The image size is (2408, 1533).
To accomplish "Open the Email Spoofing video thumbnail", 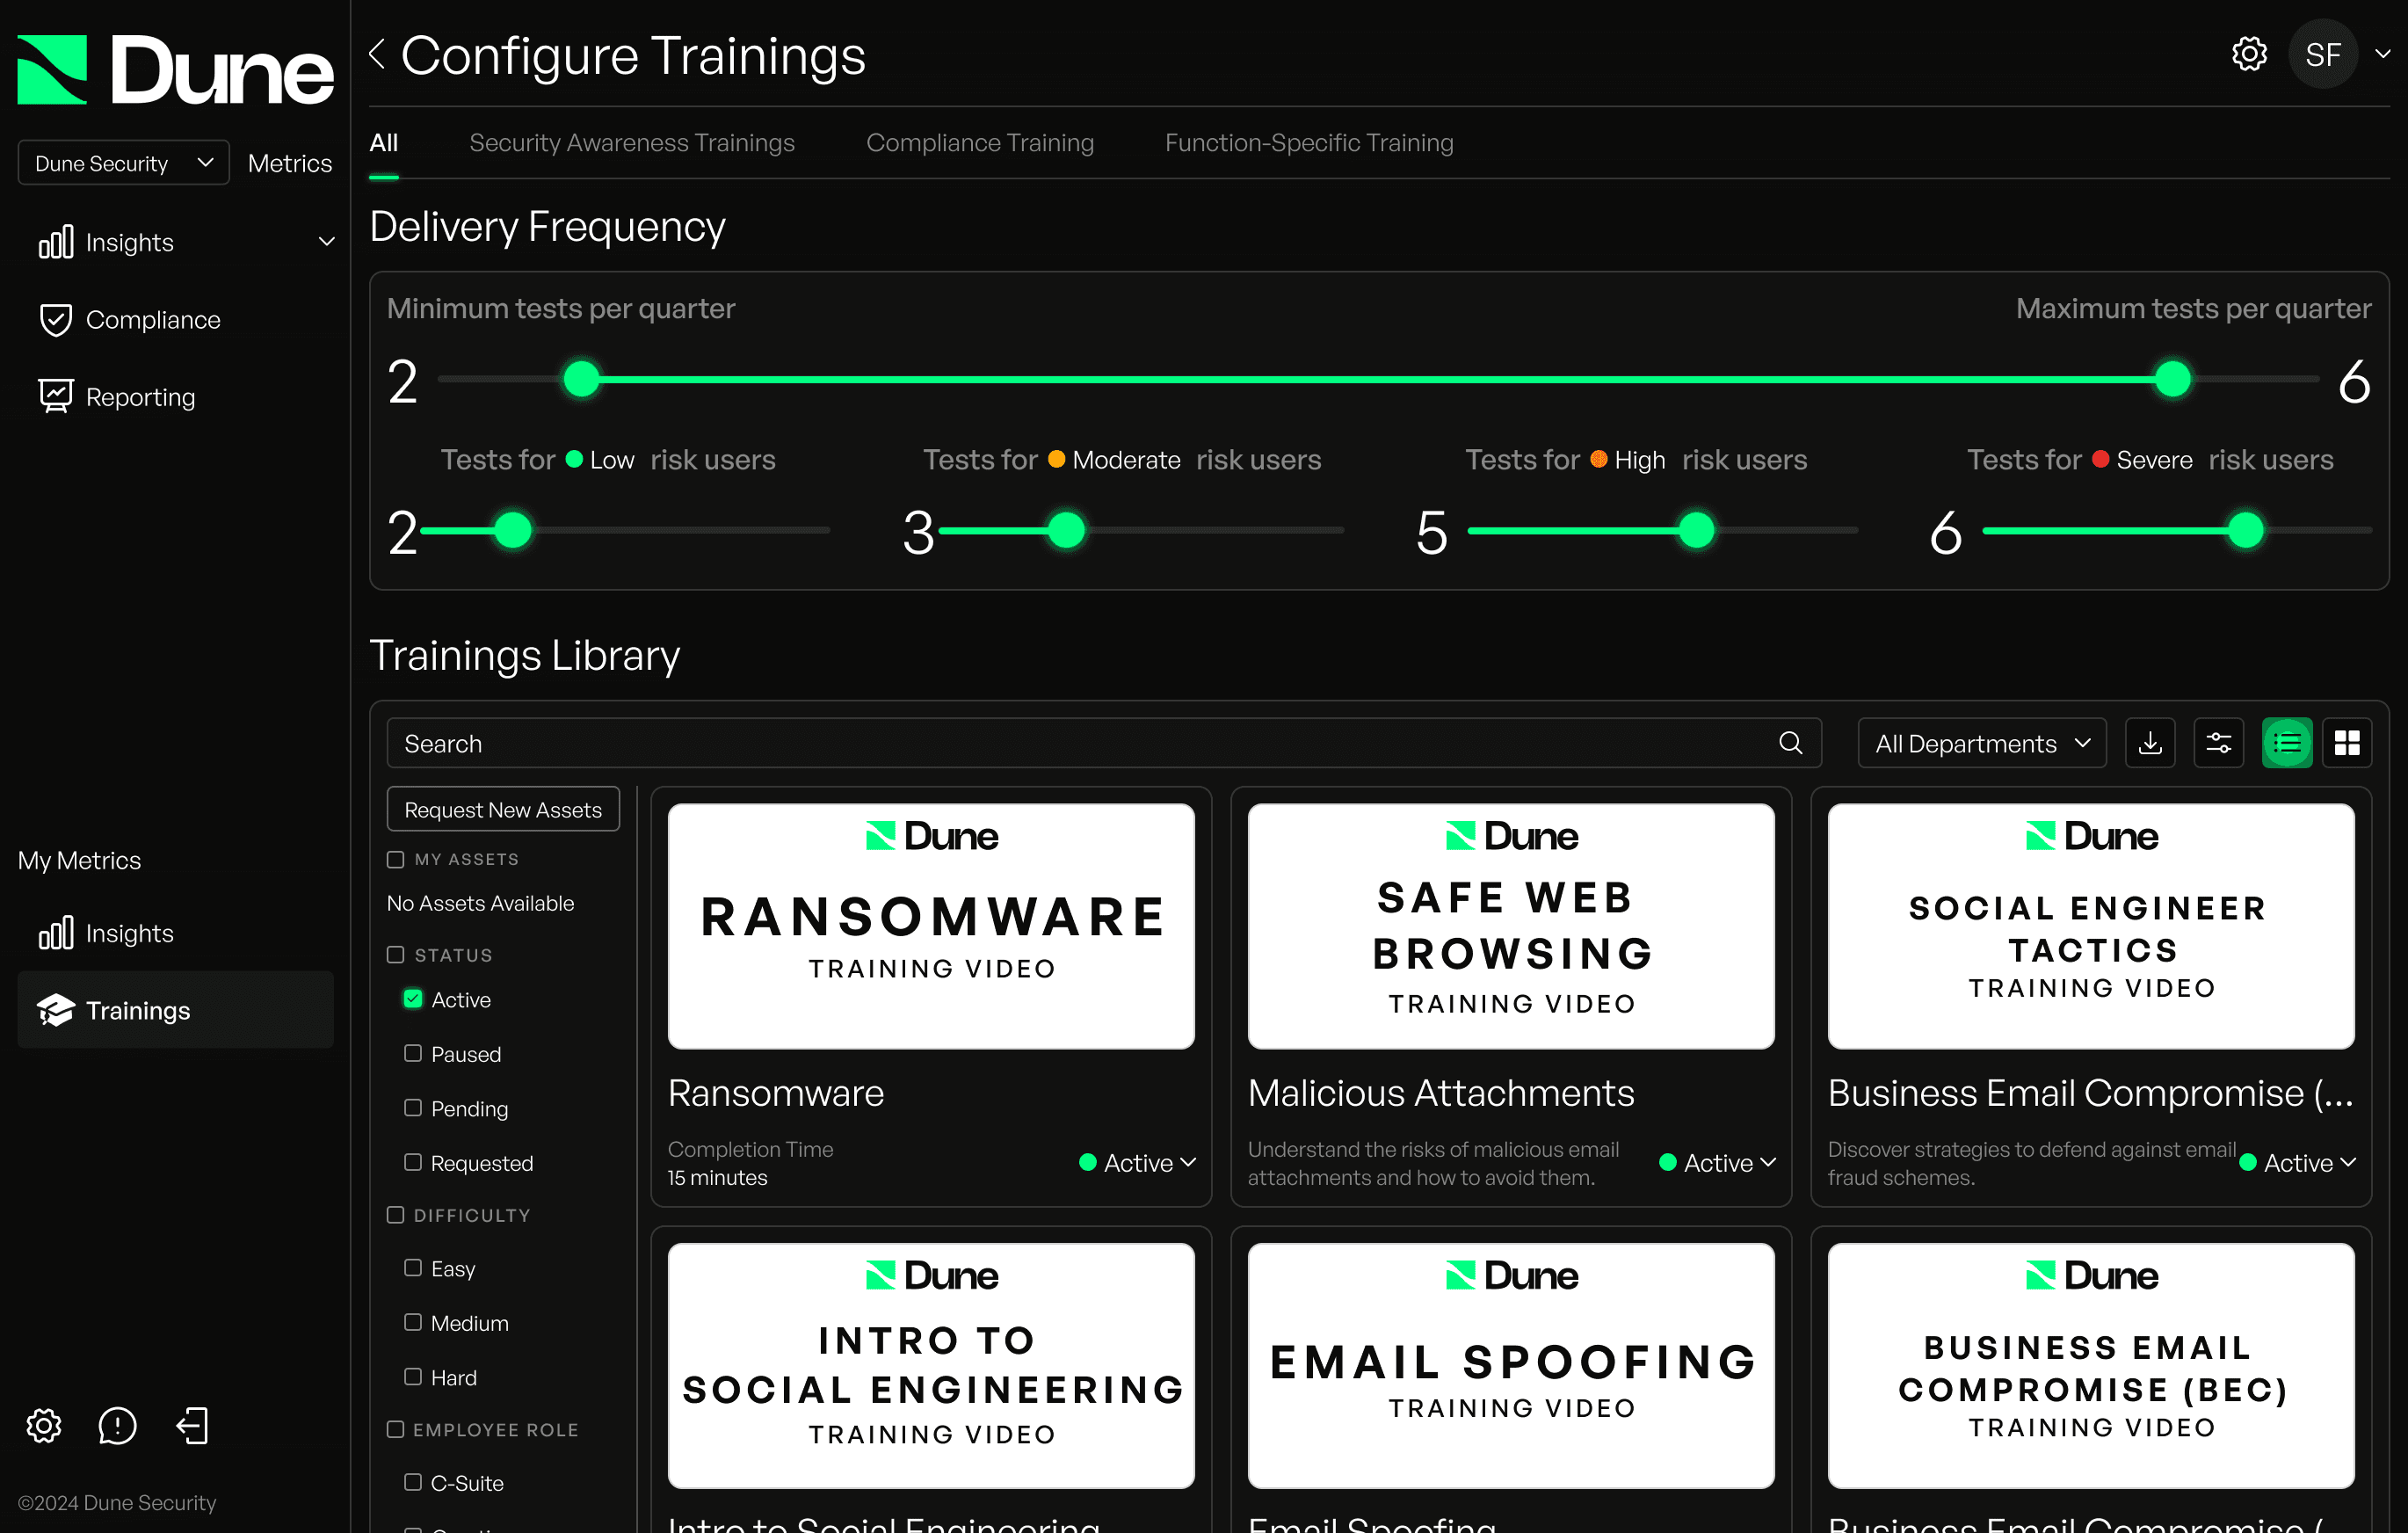I will pos(1511,1366).
